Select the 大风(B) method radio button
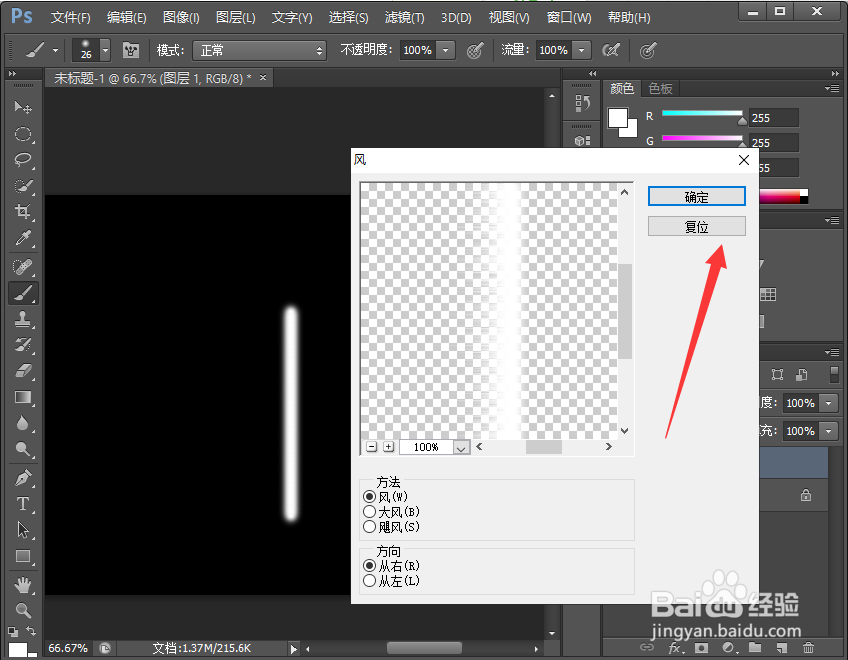Image resolution: width=848 pixels, height=660 pixels. (x=369, y=512)
